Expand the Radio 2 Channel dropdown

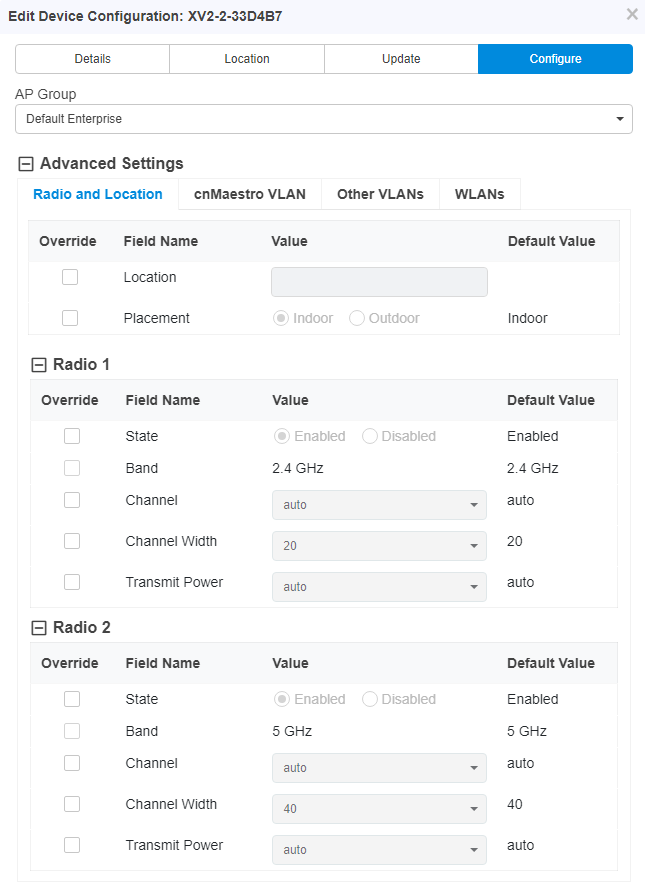[x=379, y=768]
